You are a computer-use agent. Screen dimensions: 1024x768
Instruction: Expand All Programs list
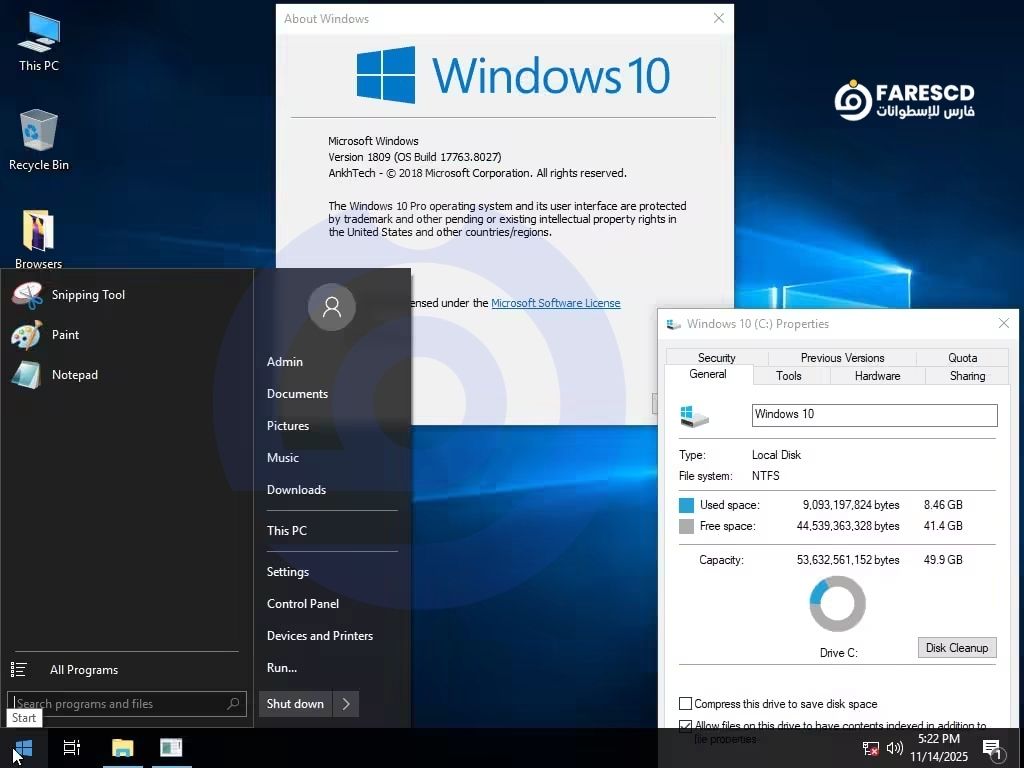(84, 670)
